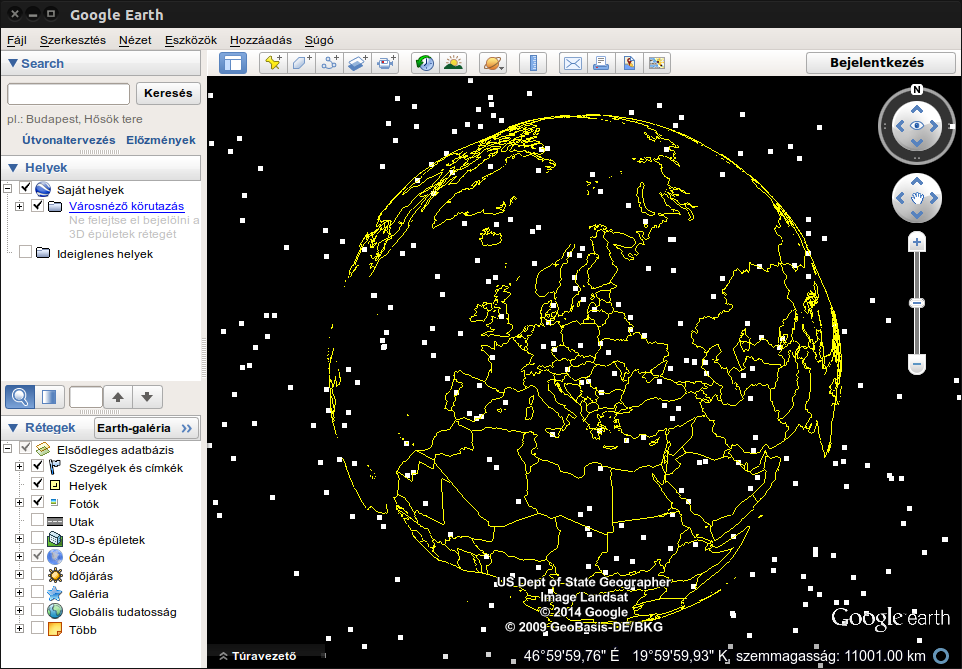Move selected item down with arrow
Screen dimensions: 962x669
(147, 397)
